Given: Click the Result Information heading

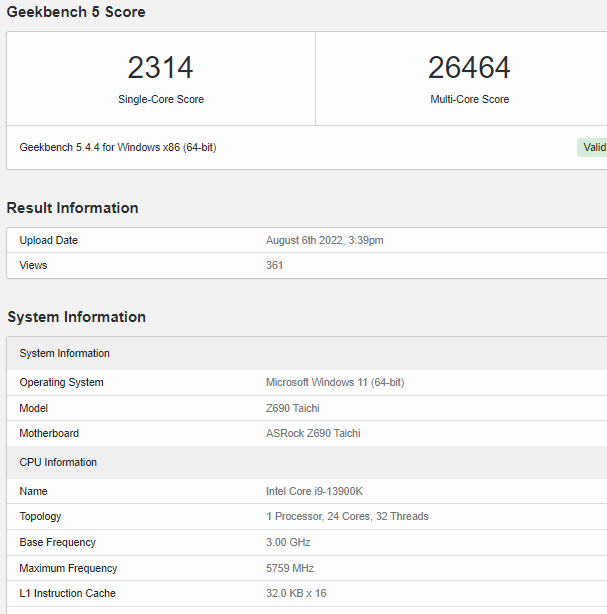Looking at the screenshot, I should pyautogui.click(x=72, y=208).
